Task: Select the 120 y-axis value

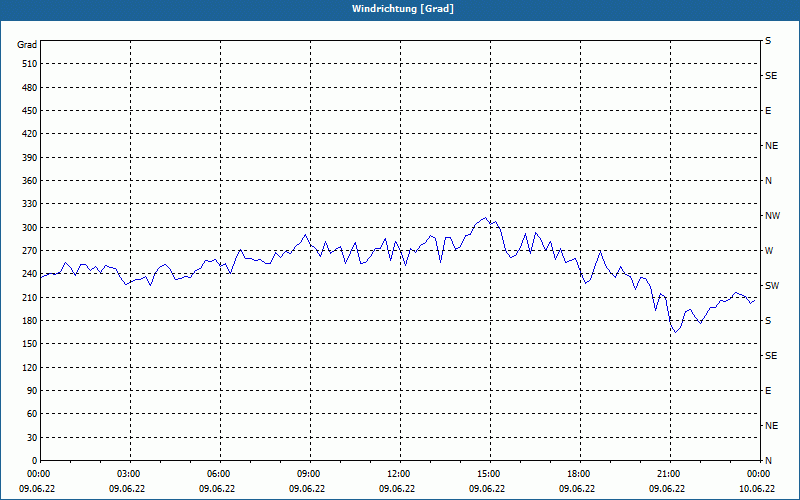Action: click(30, 367)
